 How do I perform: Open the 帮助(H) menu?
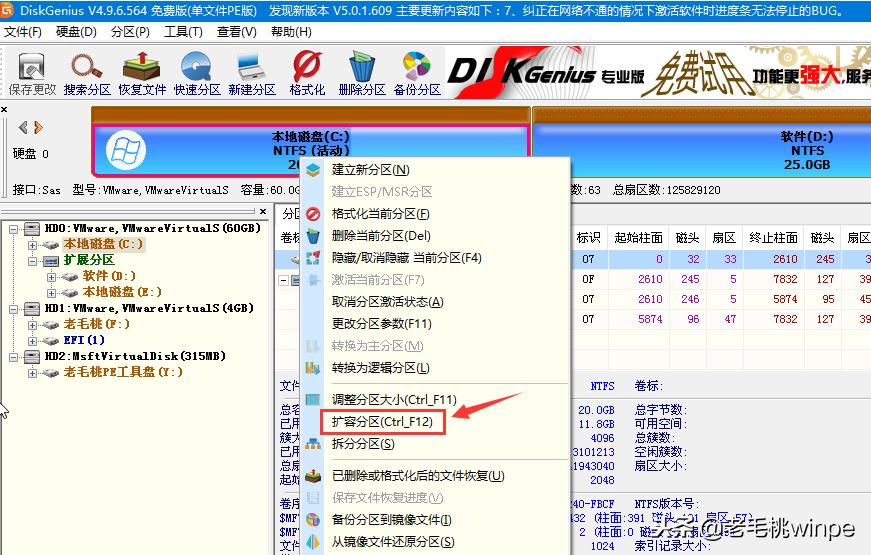[x=291, y=32]
